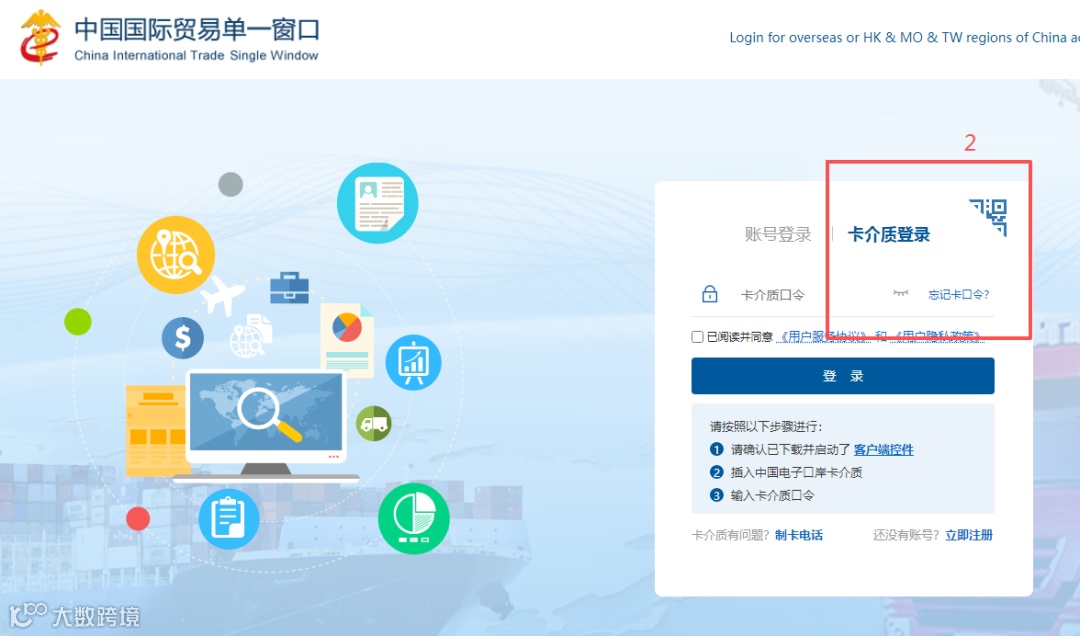Toggle password visibility eye icon
Viewport: 1080px width, 636px height.
pyautogui.click(x=900, y=294)
